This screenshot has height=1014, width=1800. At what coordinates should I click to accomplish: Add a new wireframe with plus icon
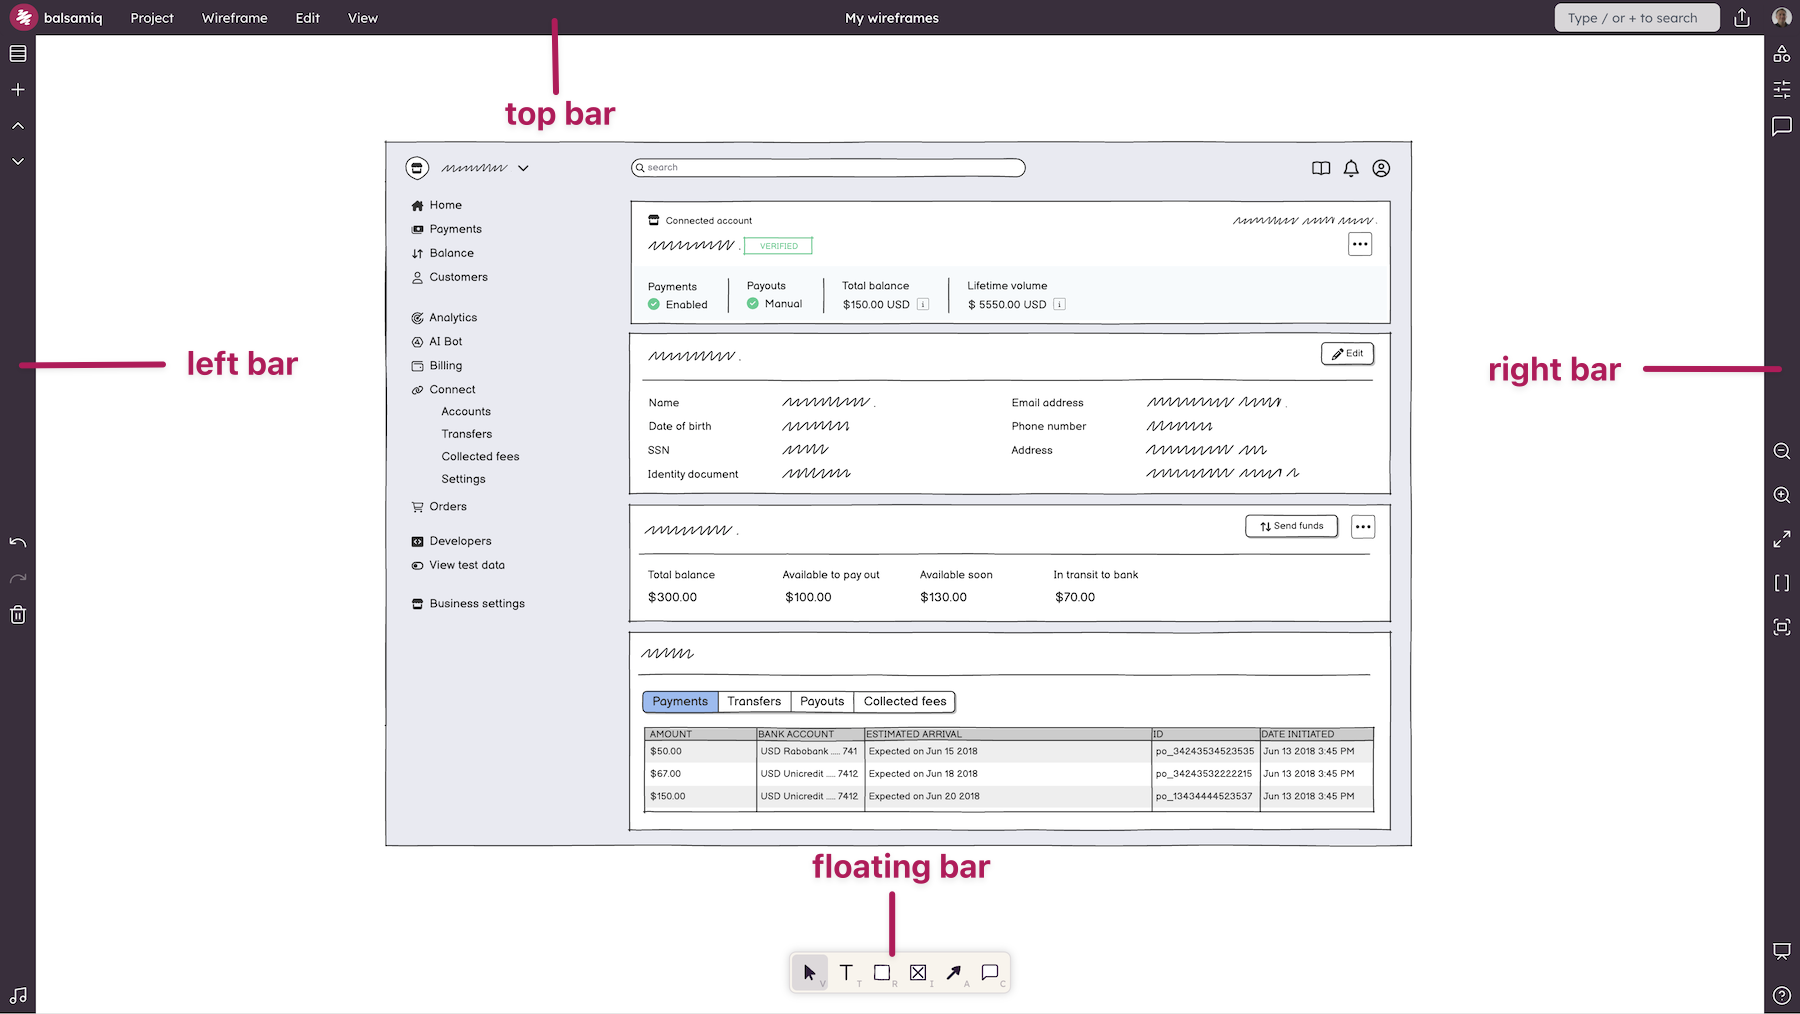tap(18, 90)
